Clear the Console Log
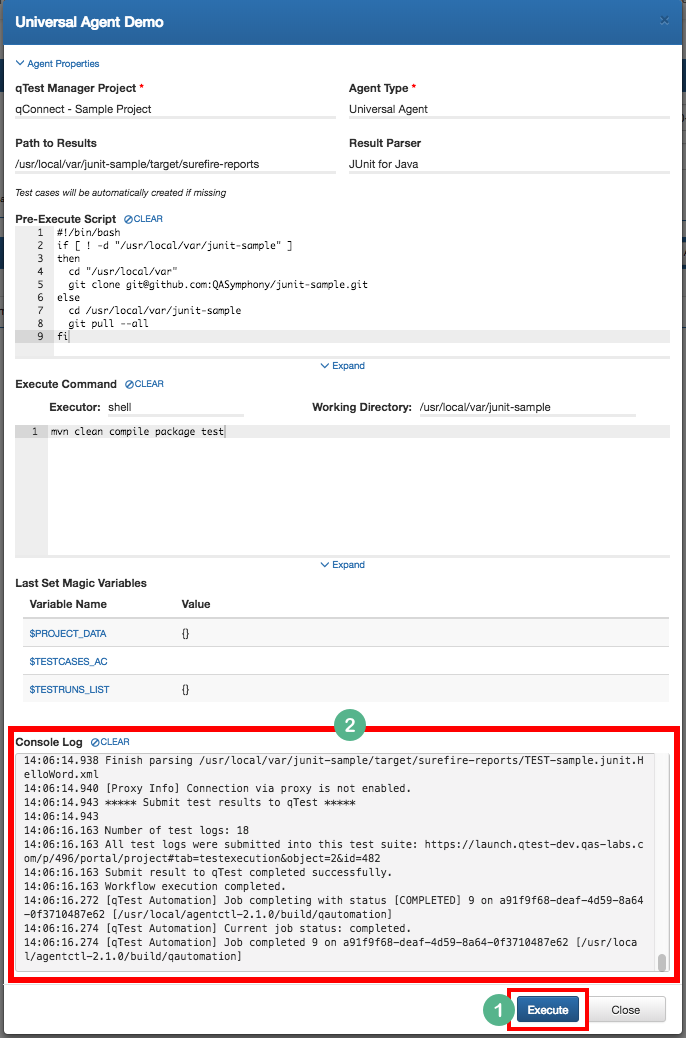 pos(110,742)
